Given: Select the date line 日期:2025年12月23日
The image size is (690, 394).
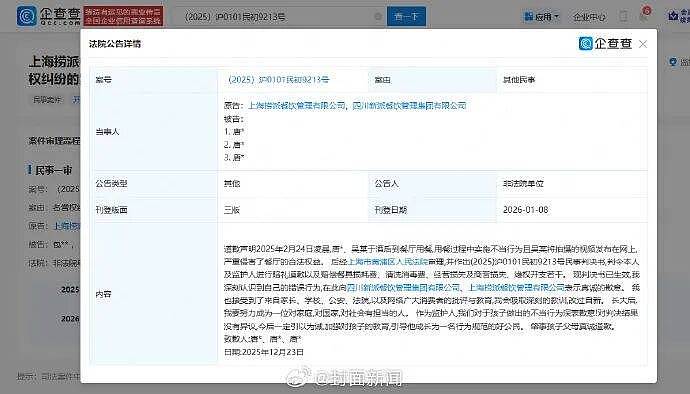Looking at the screenshot, I should 264,352.
